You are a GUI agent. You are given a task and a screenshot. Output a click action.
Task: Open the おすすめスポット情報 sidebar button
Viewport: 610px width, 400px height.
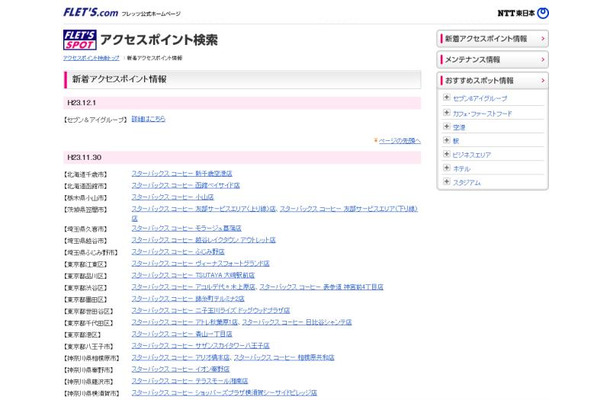pos(493,81)
